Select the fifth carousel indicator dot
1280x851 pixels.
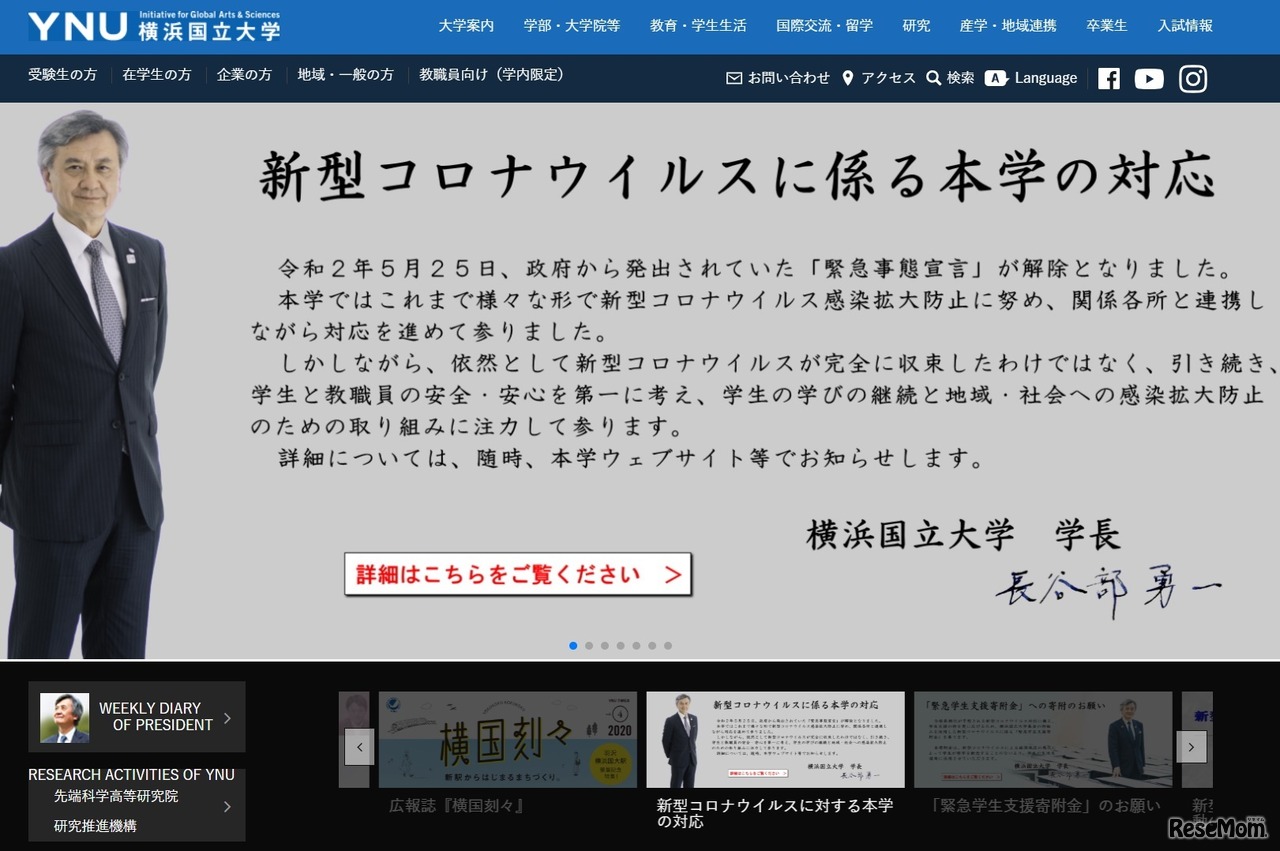636,646
